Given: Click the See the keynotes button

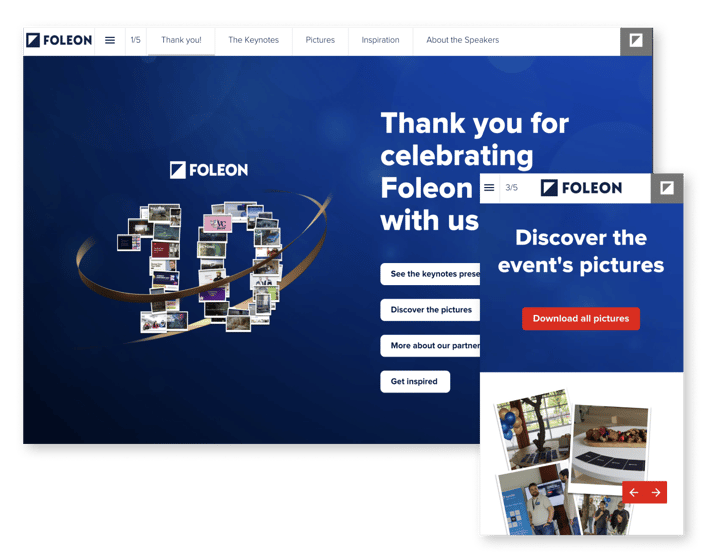Looking at the screenshot, I should point(430,274).
